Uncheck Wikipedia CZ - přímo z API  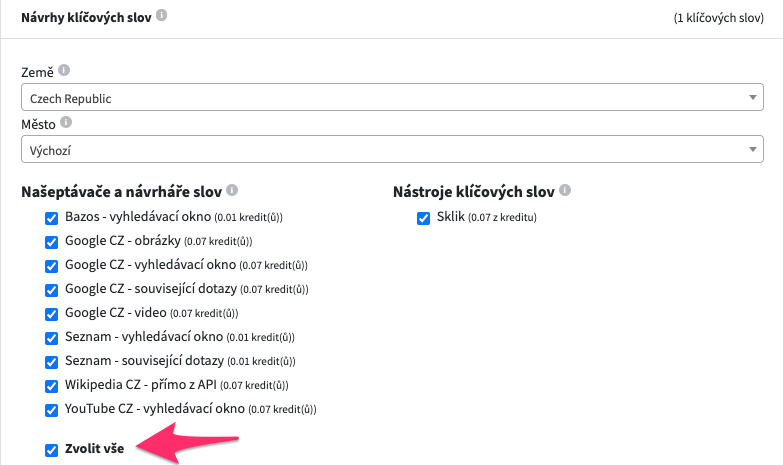pos(51,386)
